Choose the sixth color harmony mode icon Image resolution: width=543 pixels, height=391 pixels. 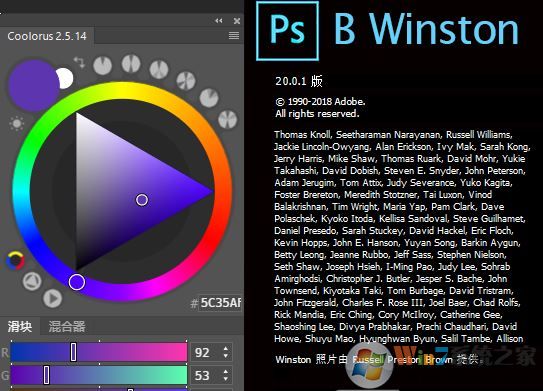click(228, 119)
